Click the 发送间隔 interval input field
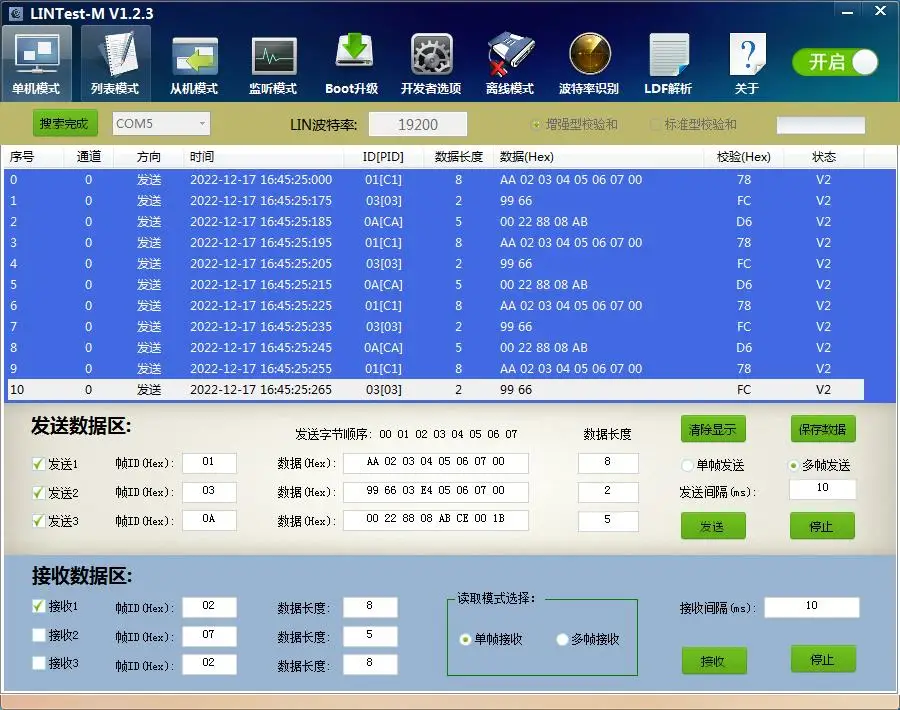Image resolution: width=900 pixels, height=710 pixels. point(822,489)
